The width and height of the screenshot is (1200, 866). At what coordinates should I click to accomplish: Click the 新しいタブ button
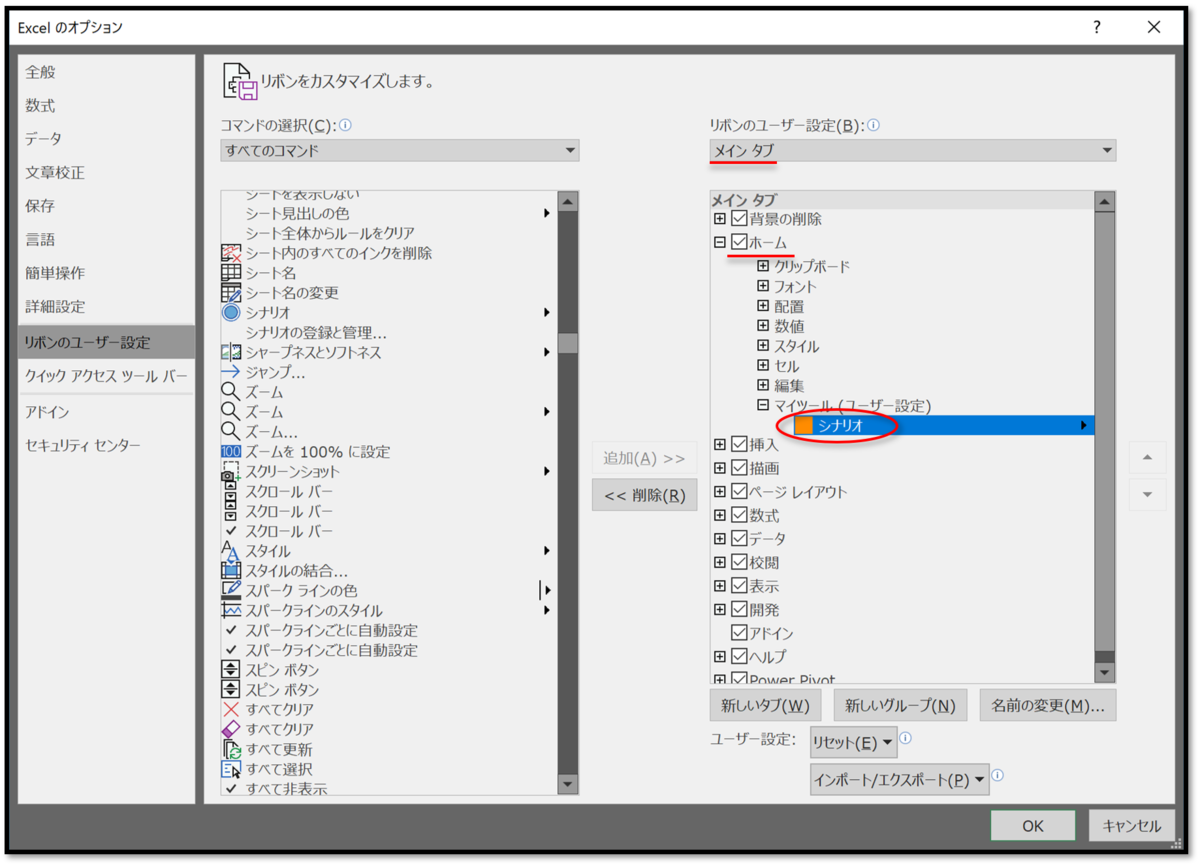767,705
